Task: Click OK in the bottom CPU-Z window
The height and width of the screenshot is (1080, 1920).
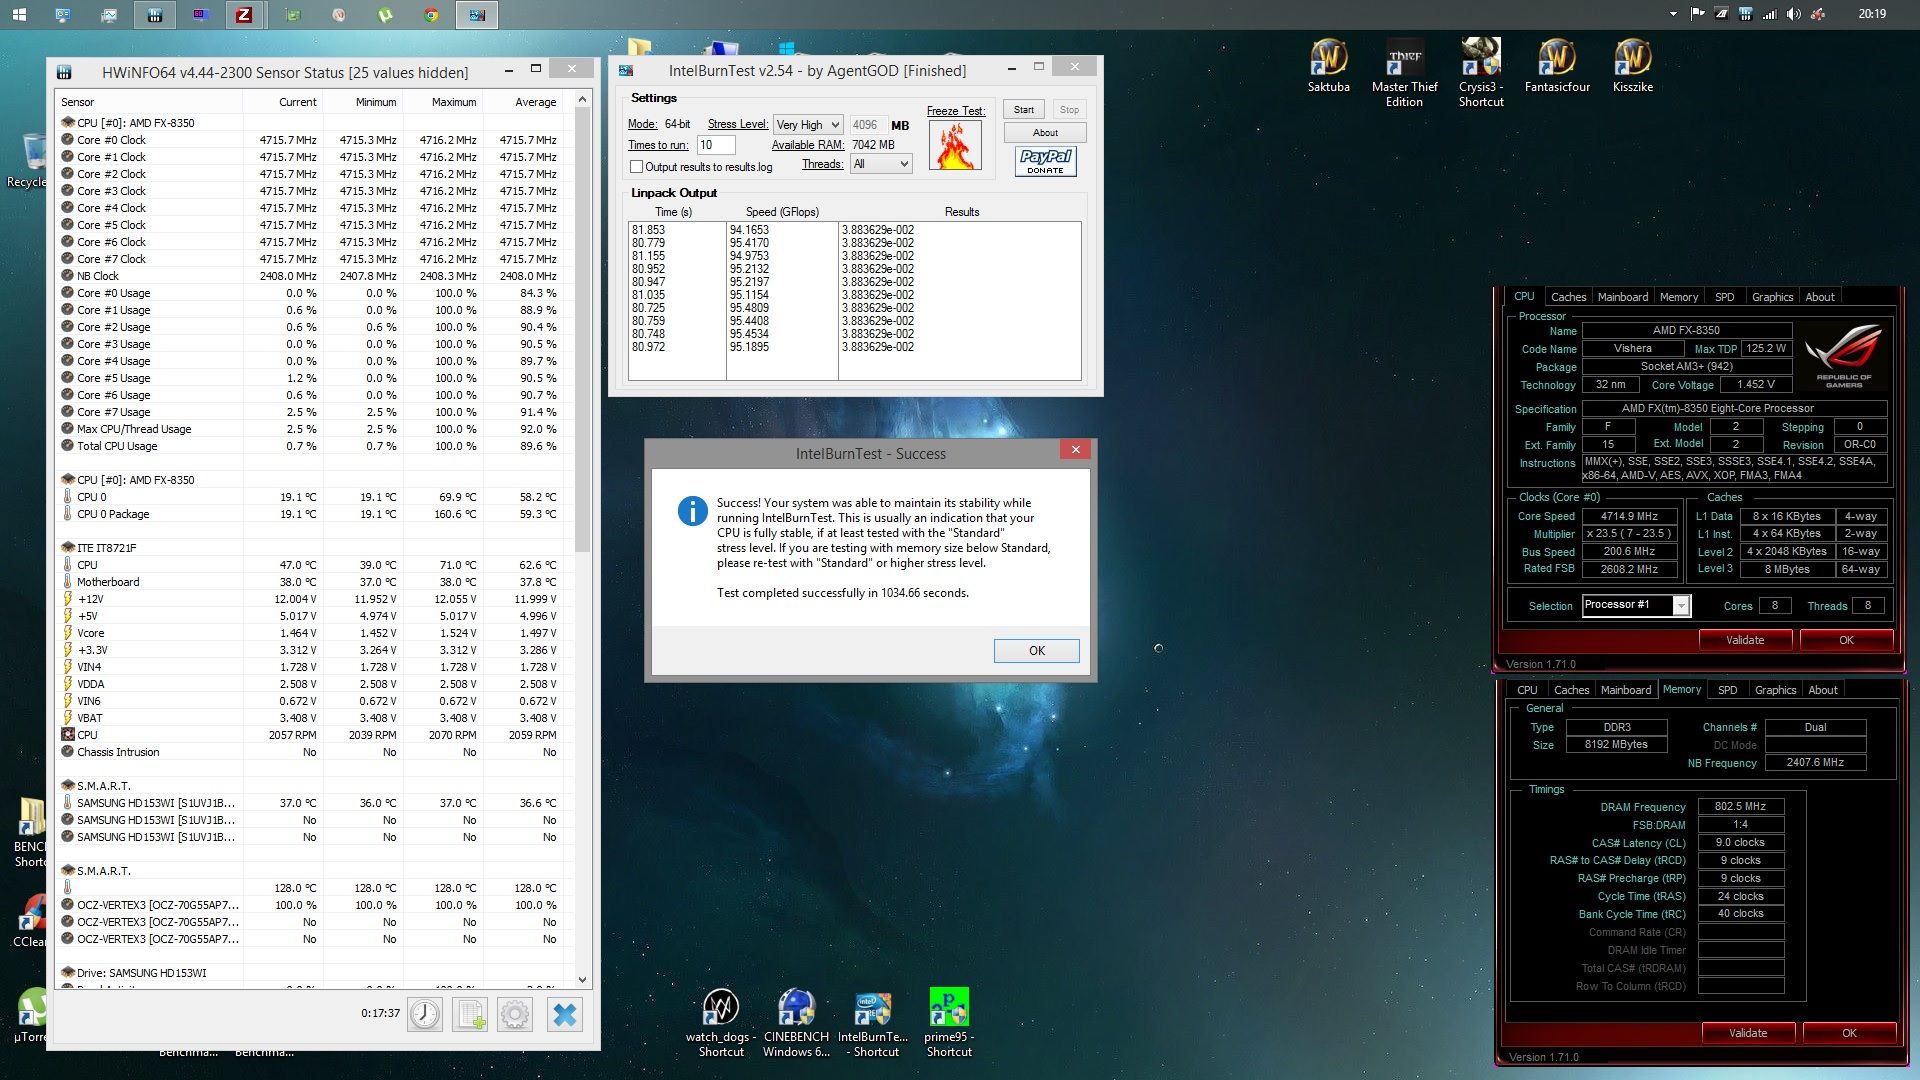Action: [x=1849, y=1033]
